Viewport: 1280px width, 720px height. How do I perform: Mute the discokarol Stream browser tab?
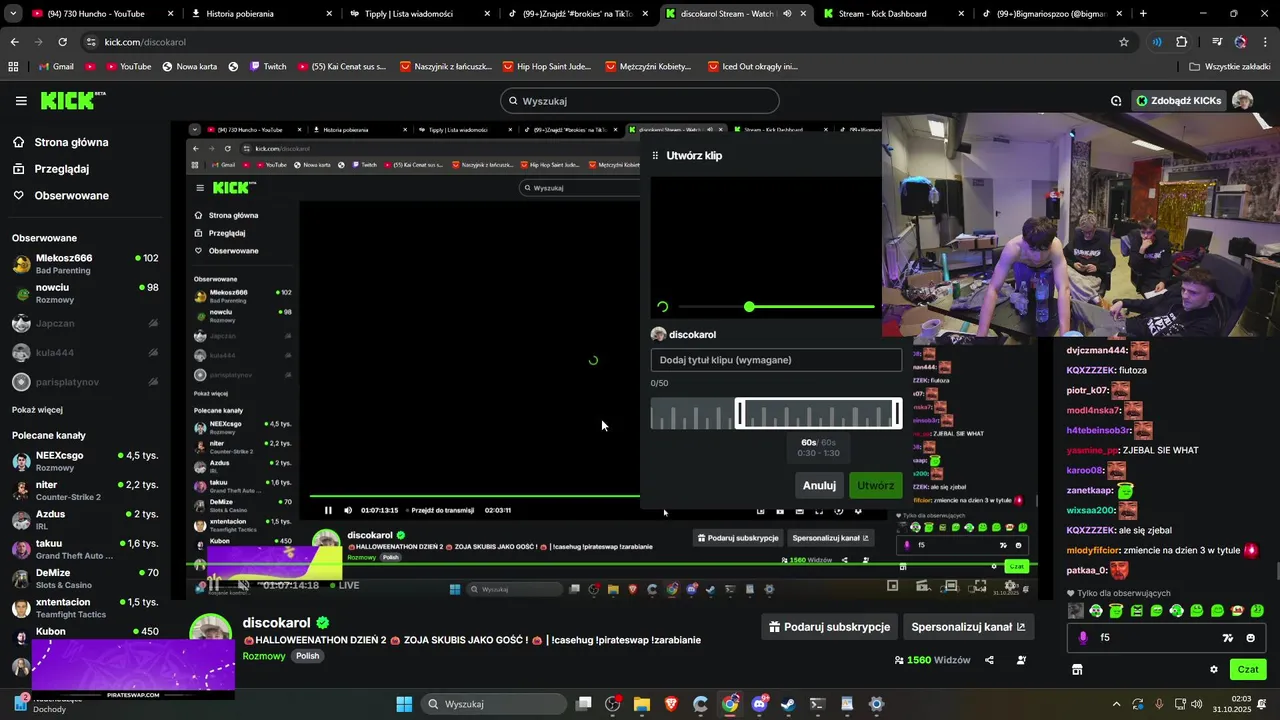pyautogui.click(x=787, y=14)
